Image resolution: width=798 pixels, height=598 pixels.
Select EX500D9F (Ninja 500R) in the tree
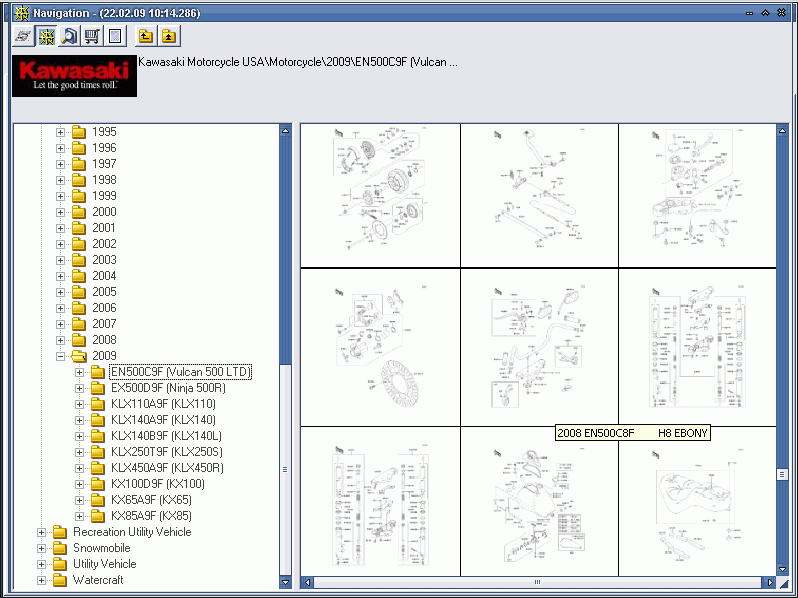[168, 388]
